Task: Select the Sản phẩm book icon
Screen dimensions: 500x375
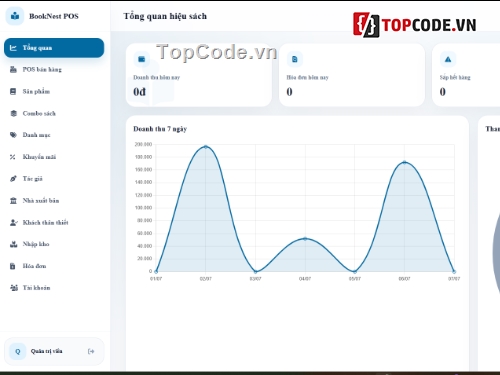Action: pos(13,91)
